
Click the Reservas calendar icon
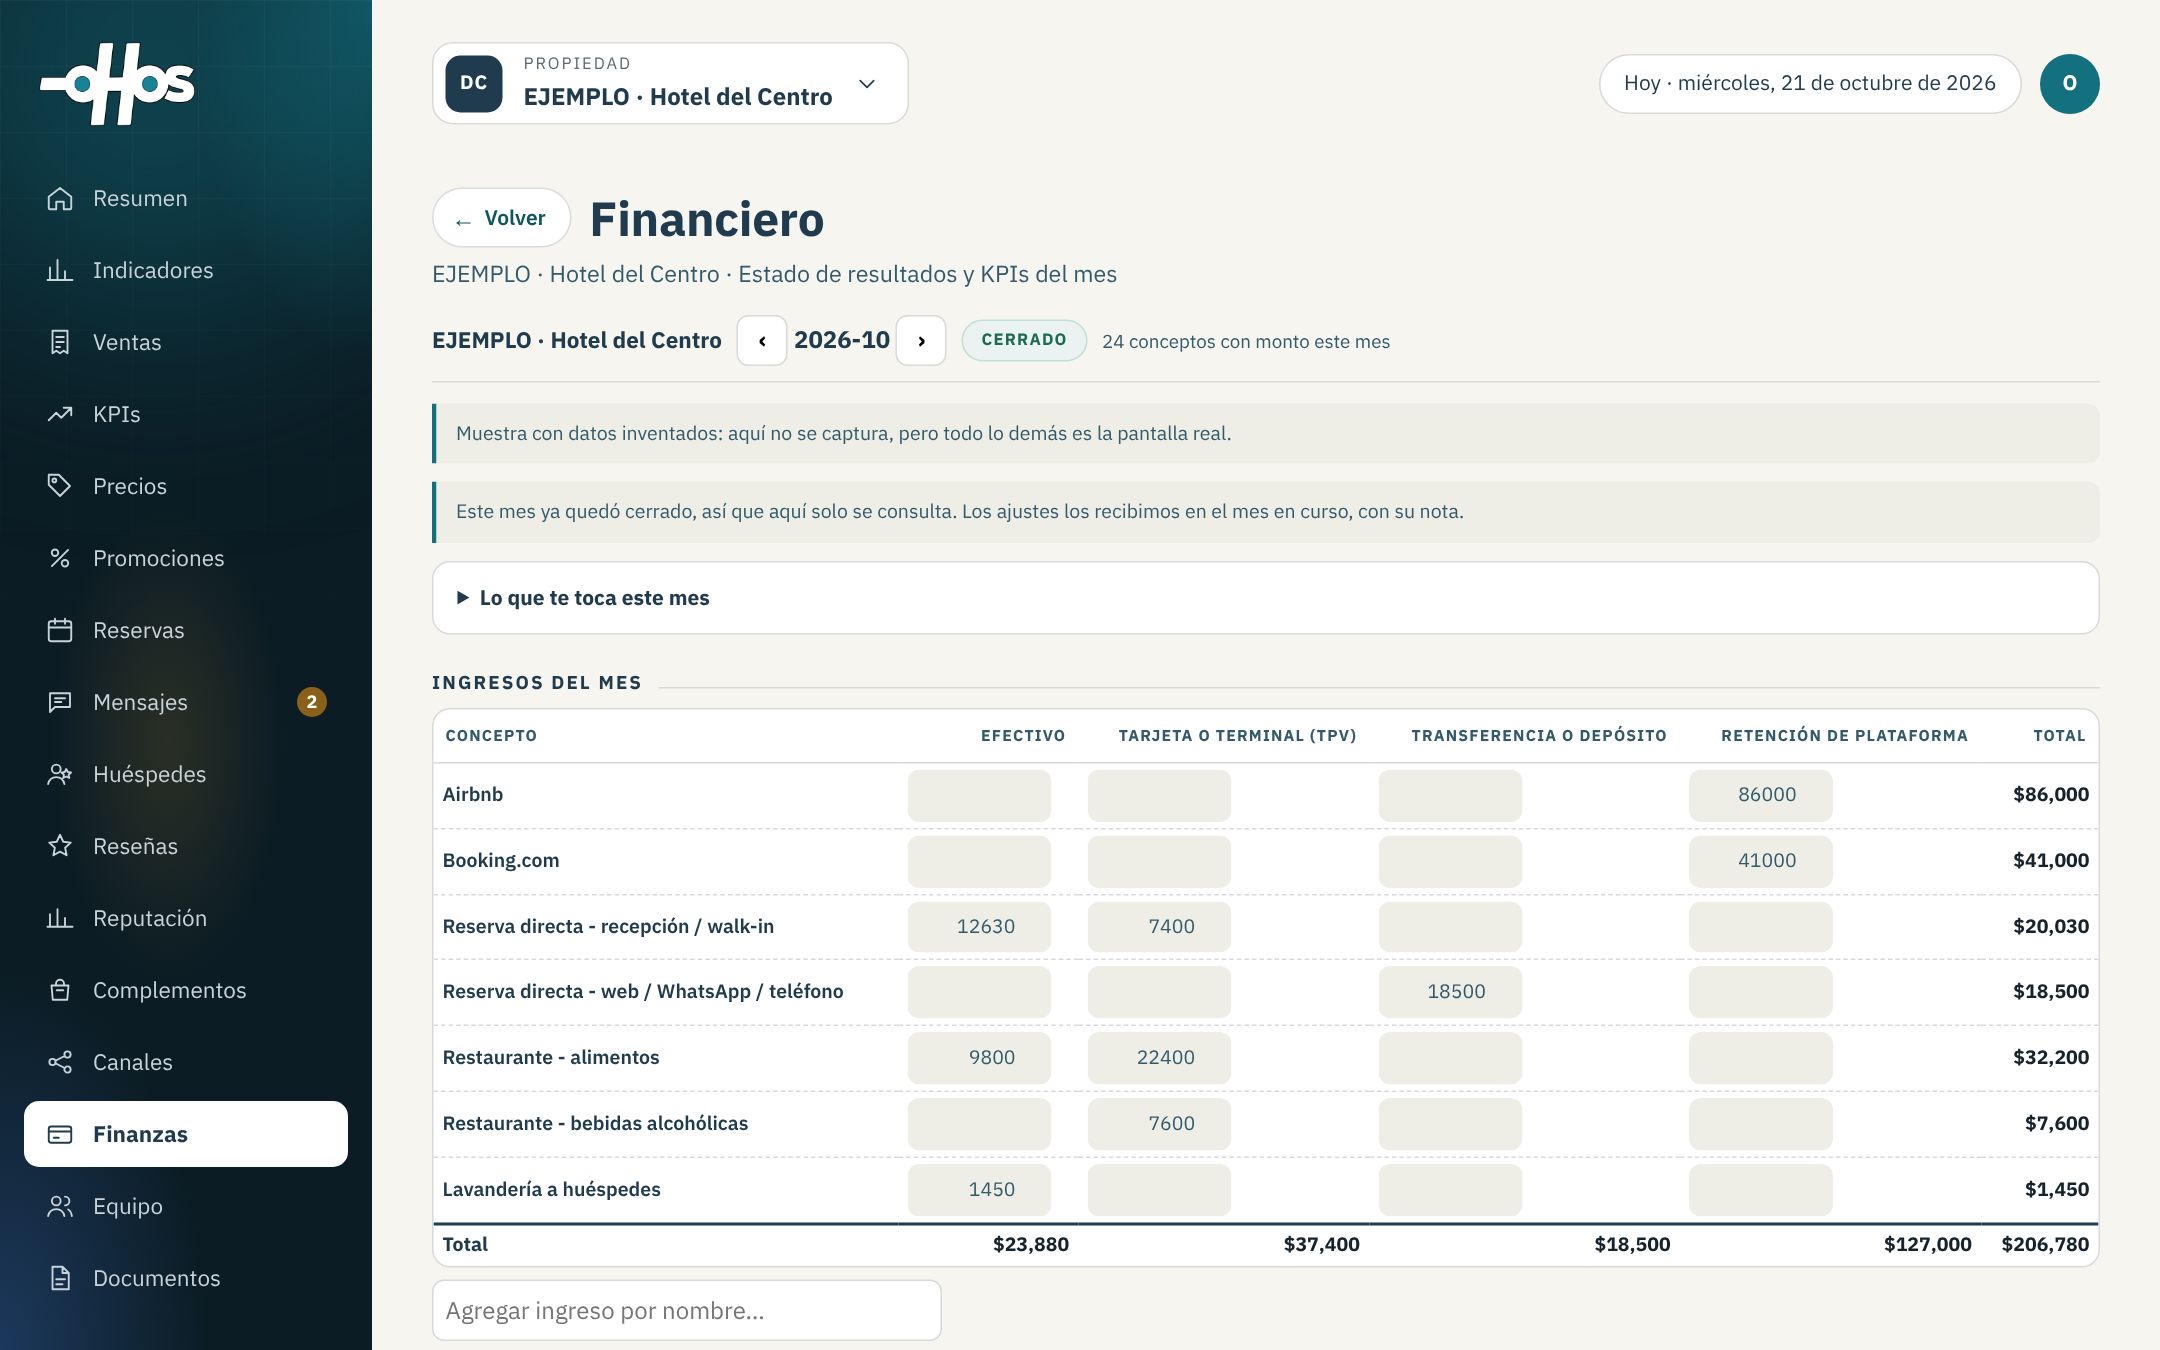pos(60,630)
